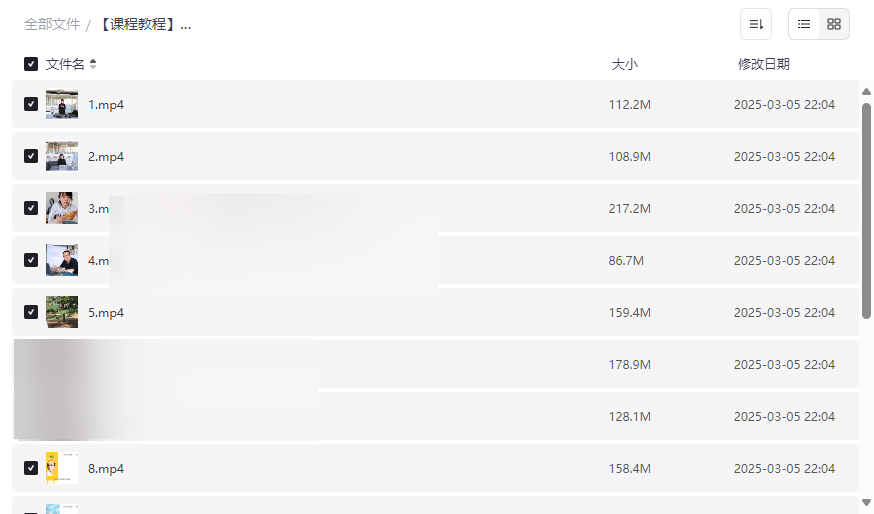Uncheck the 2.mp4 file checkbox

[31, 156]
